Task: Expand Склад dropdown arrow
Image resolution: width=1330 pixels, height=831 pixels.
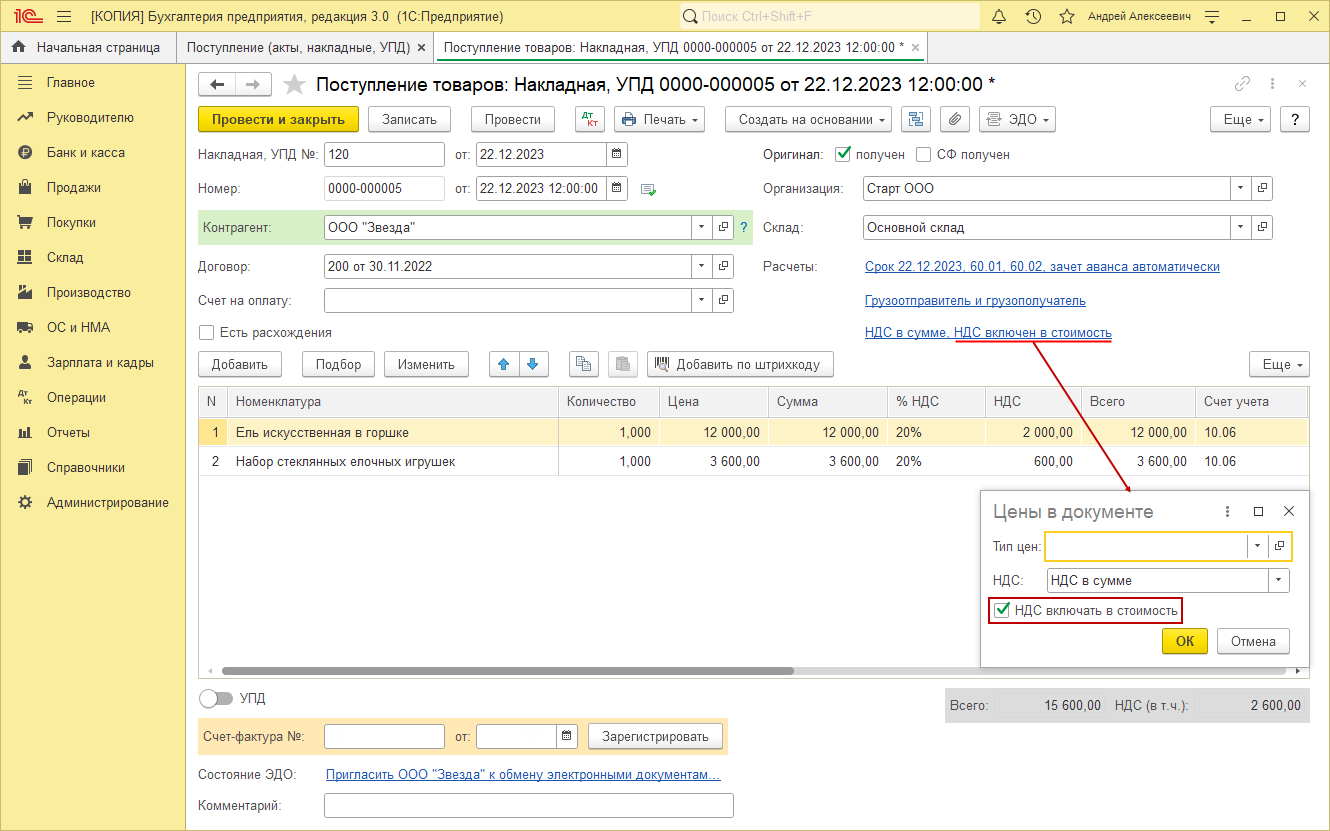Action: coord(1240,227)
